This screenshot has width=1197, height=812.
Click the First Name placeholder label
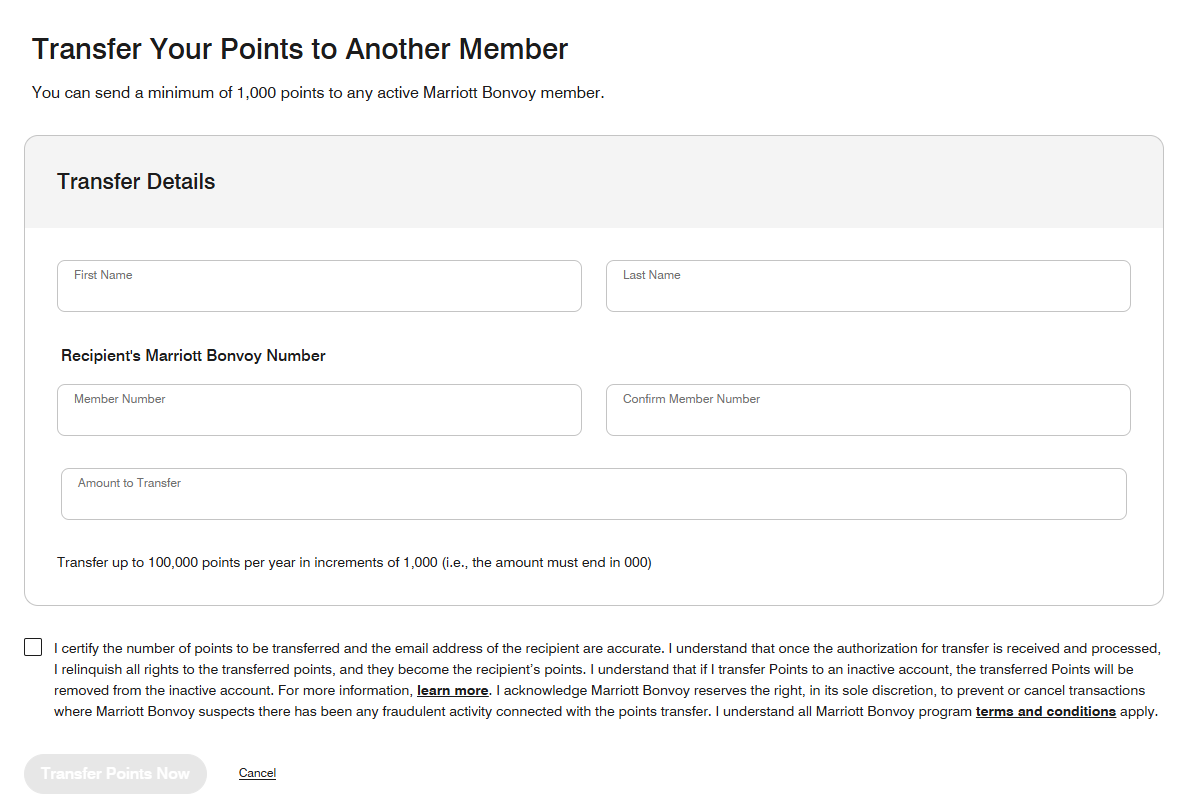click(102, 274)
